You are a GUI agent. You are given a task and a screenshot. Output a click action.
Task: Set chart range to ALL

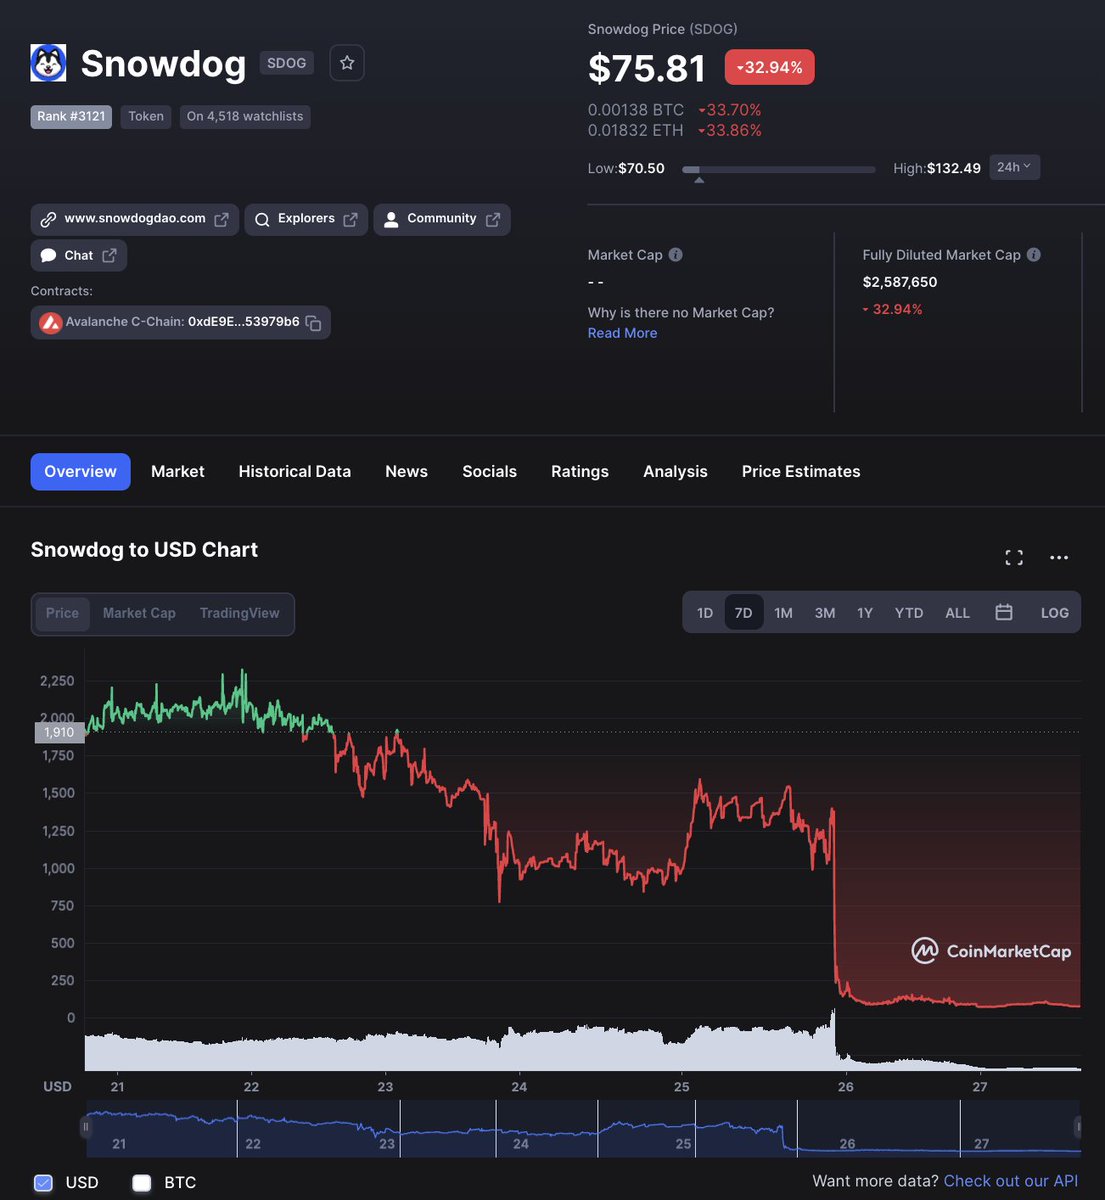pyautogui.click(x=957, y=613)
